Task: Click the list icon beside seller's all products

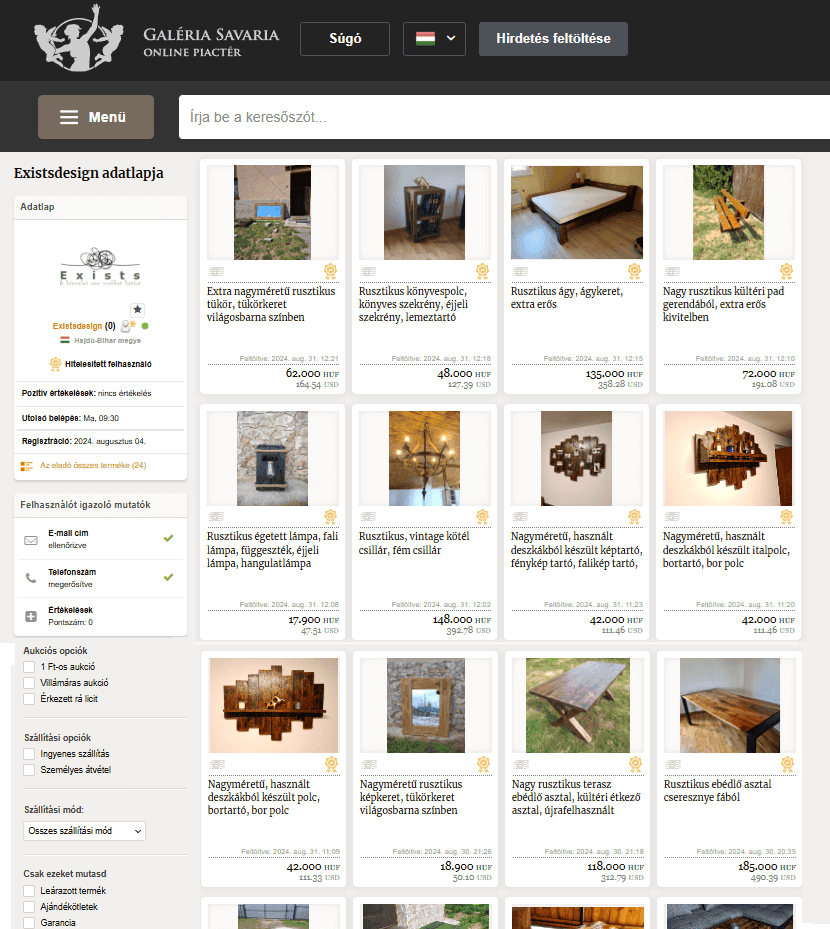Action: tap(27, 466)
